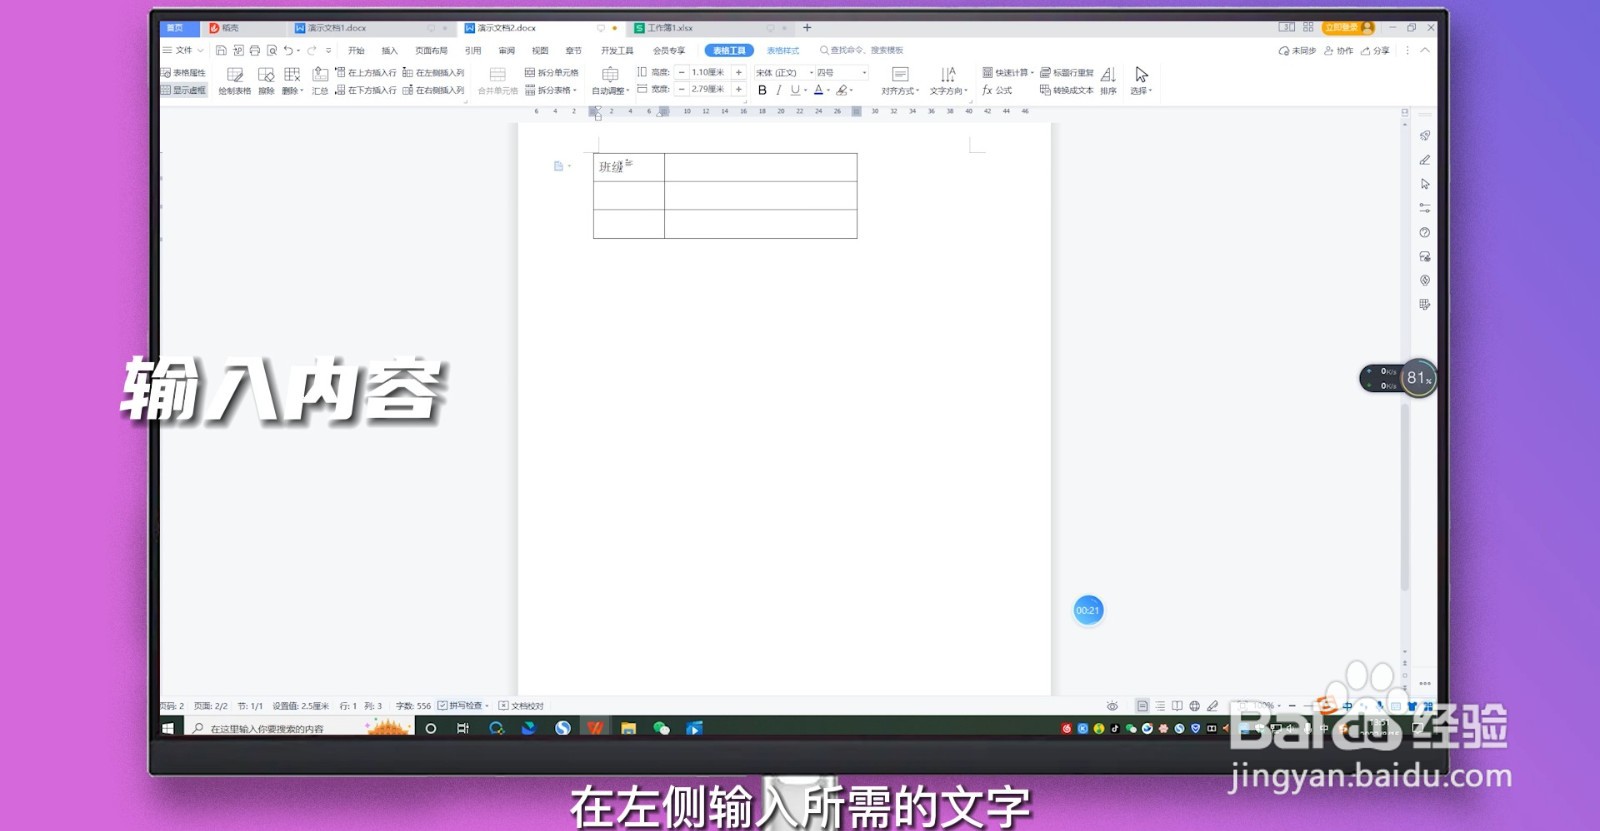Insert a row below (在下方插入行)
This screenshot has height=831, width=1600.
pyautogui.click(x=365, y=90)
